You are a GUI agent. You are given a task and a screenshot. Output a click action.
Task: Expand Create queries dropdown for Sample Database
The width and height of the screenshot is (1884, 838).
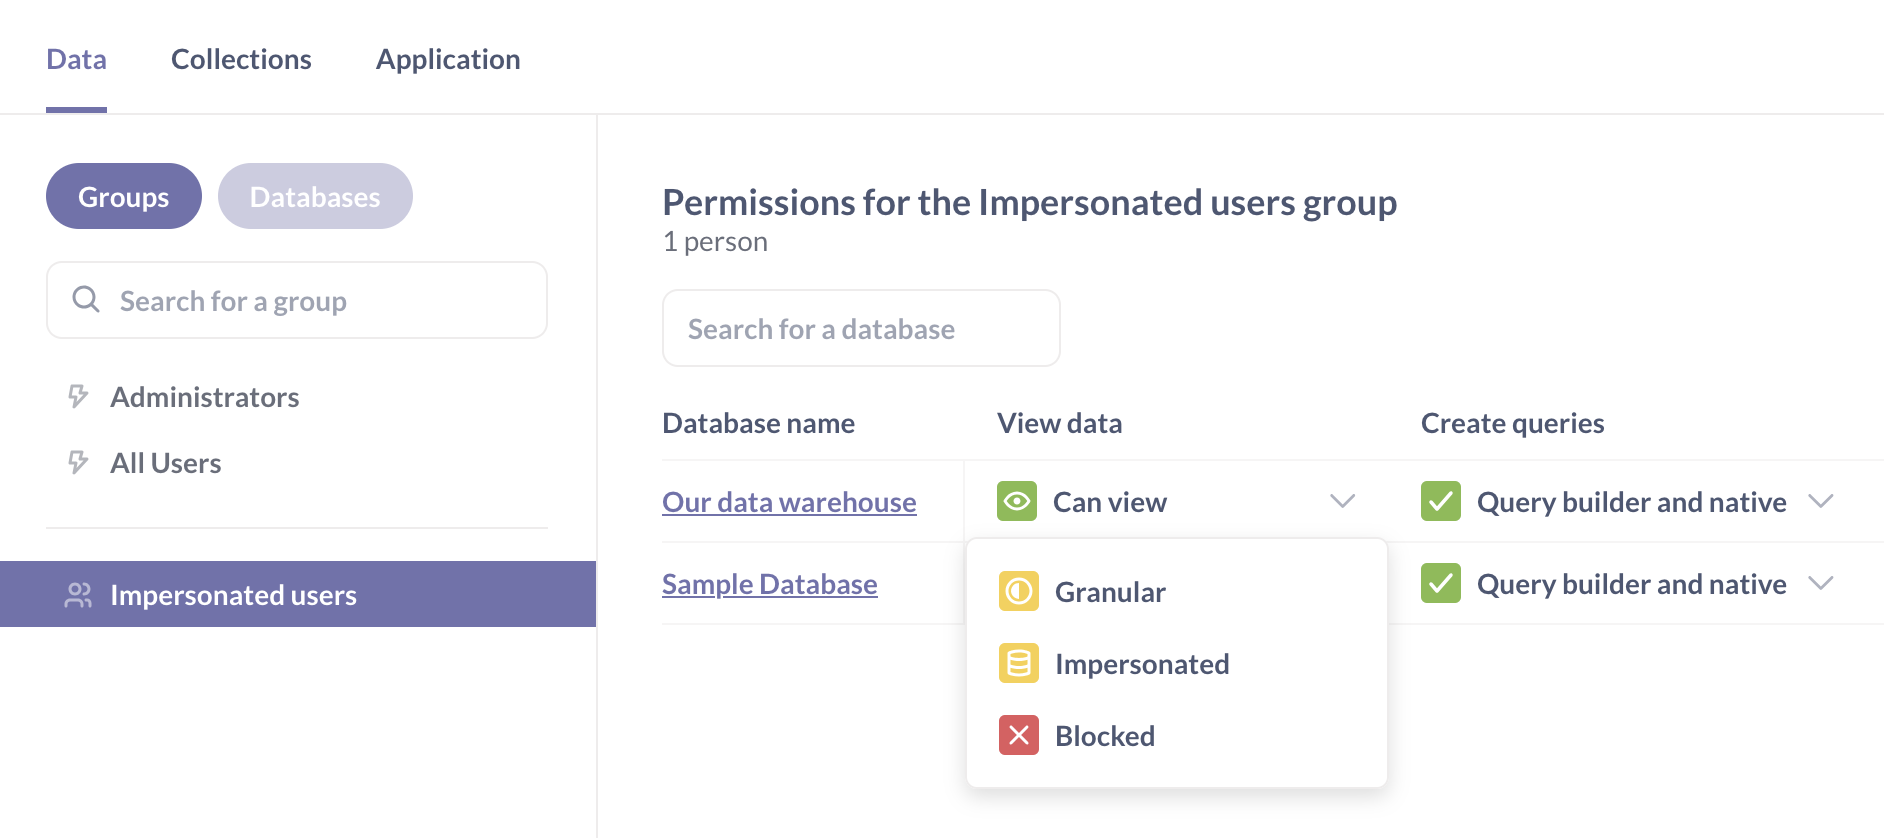pyautogui.click(x=1821, y=584)
